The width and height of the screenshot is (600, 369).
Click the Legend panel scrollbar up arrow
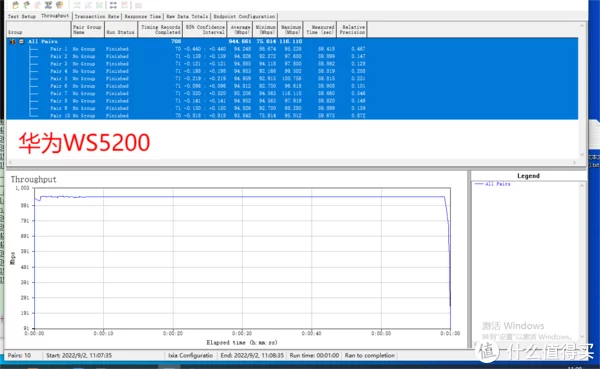[582, 186]
